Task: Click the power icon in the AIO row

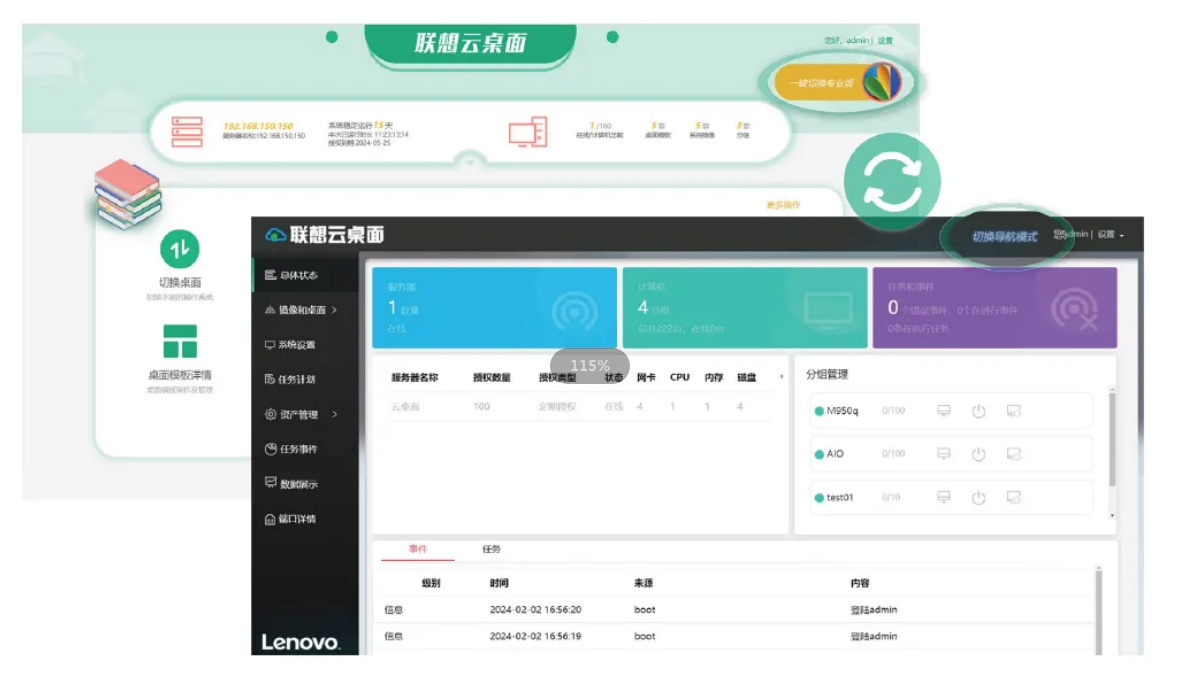Action: click(x=978, y=454)
